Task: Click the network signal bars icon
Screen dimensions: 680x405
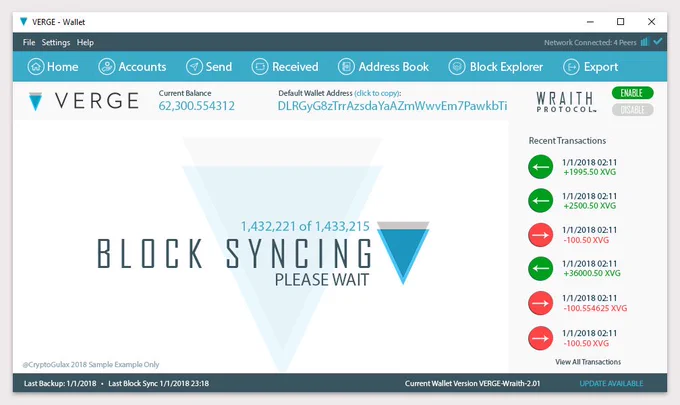Action: click(x=644, y=42)
